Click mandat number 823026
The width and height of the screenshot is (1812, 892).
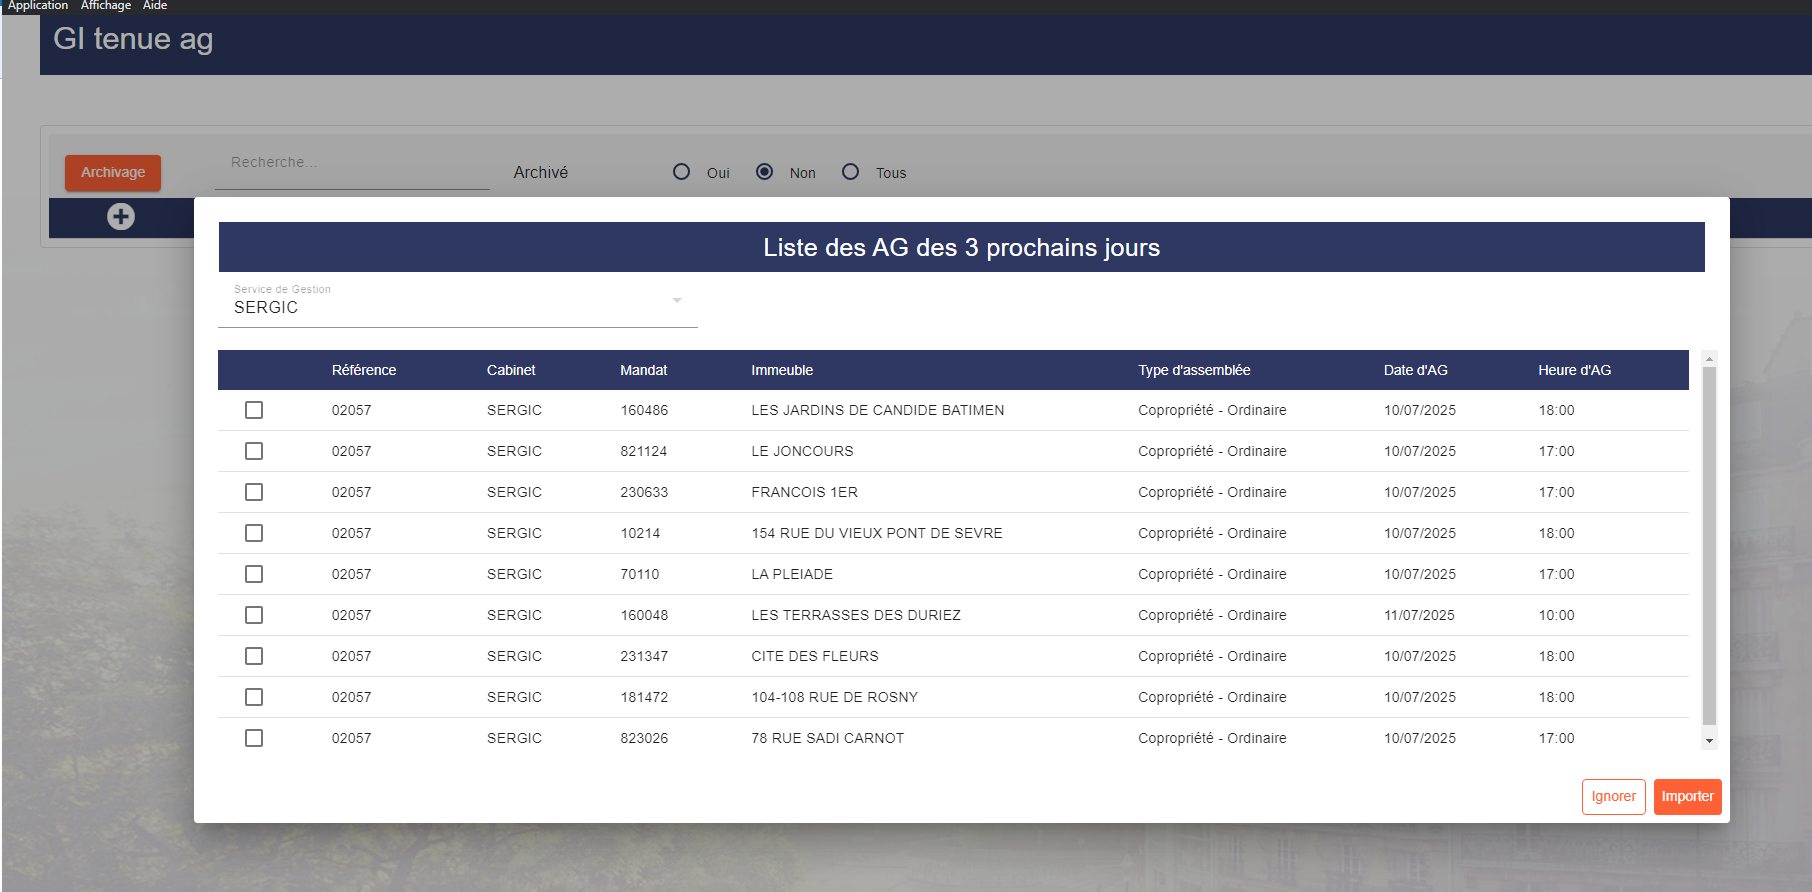644,738
